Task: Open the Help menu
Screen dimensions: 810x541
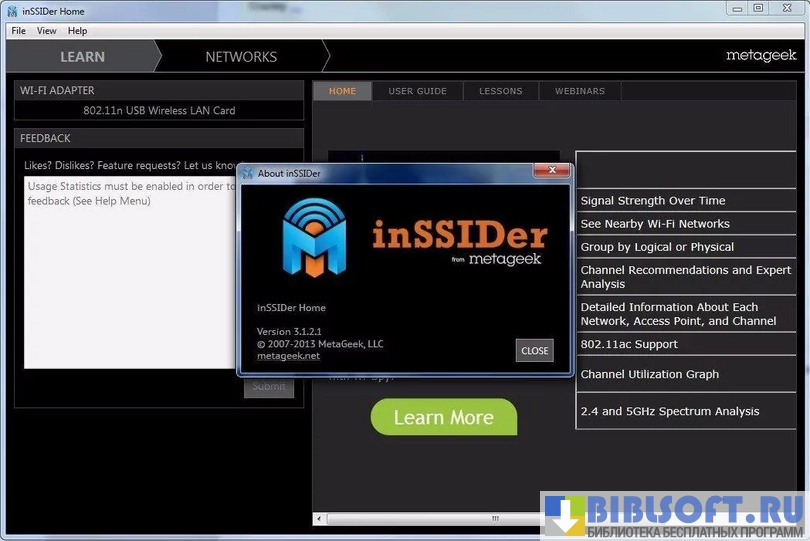Action: click(78, 31)
